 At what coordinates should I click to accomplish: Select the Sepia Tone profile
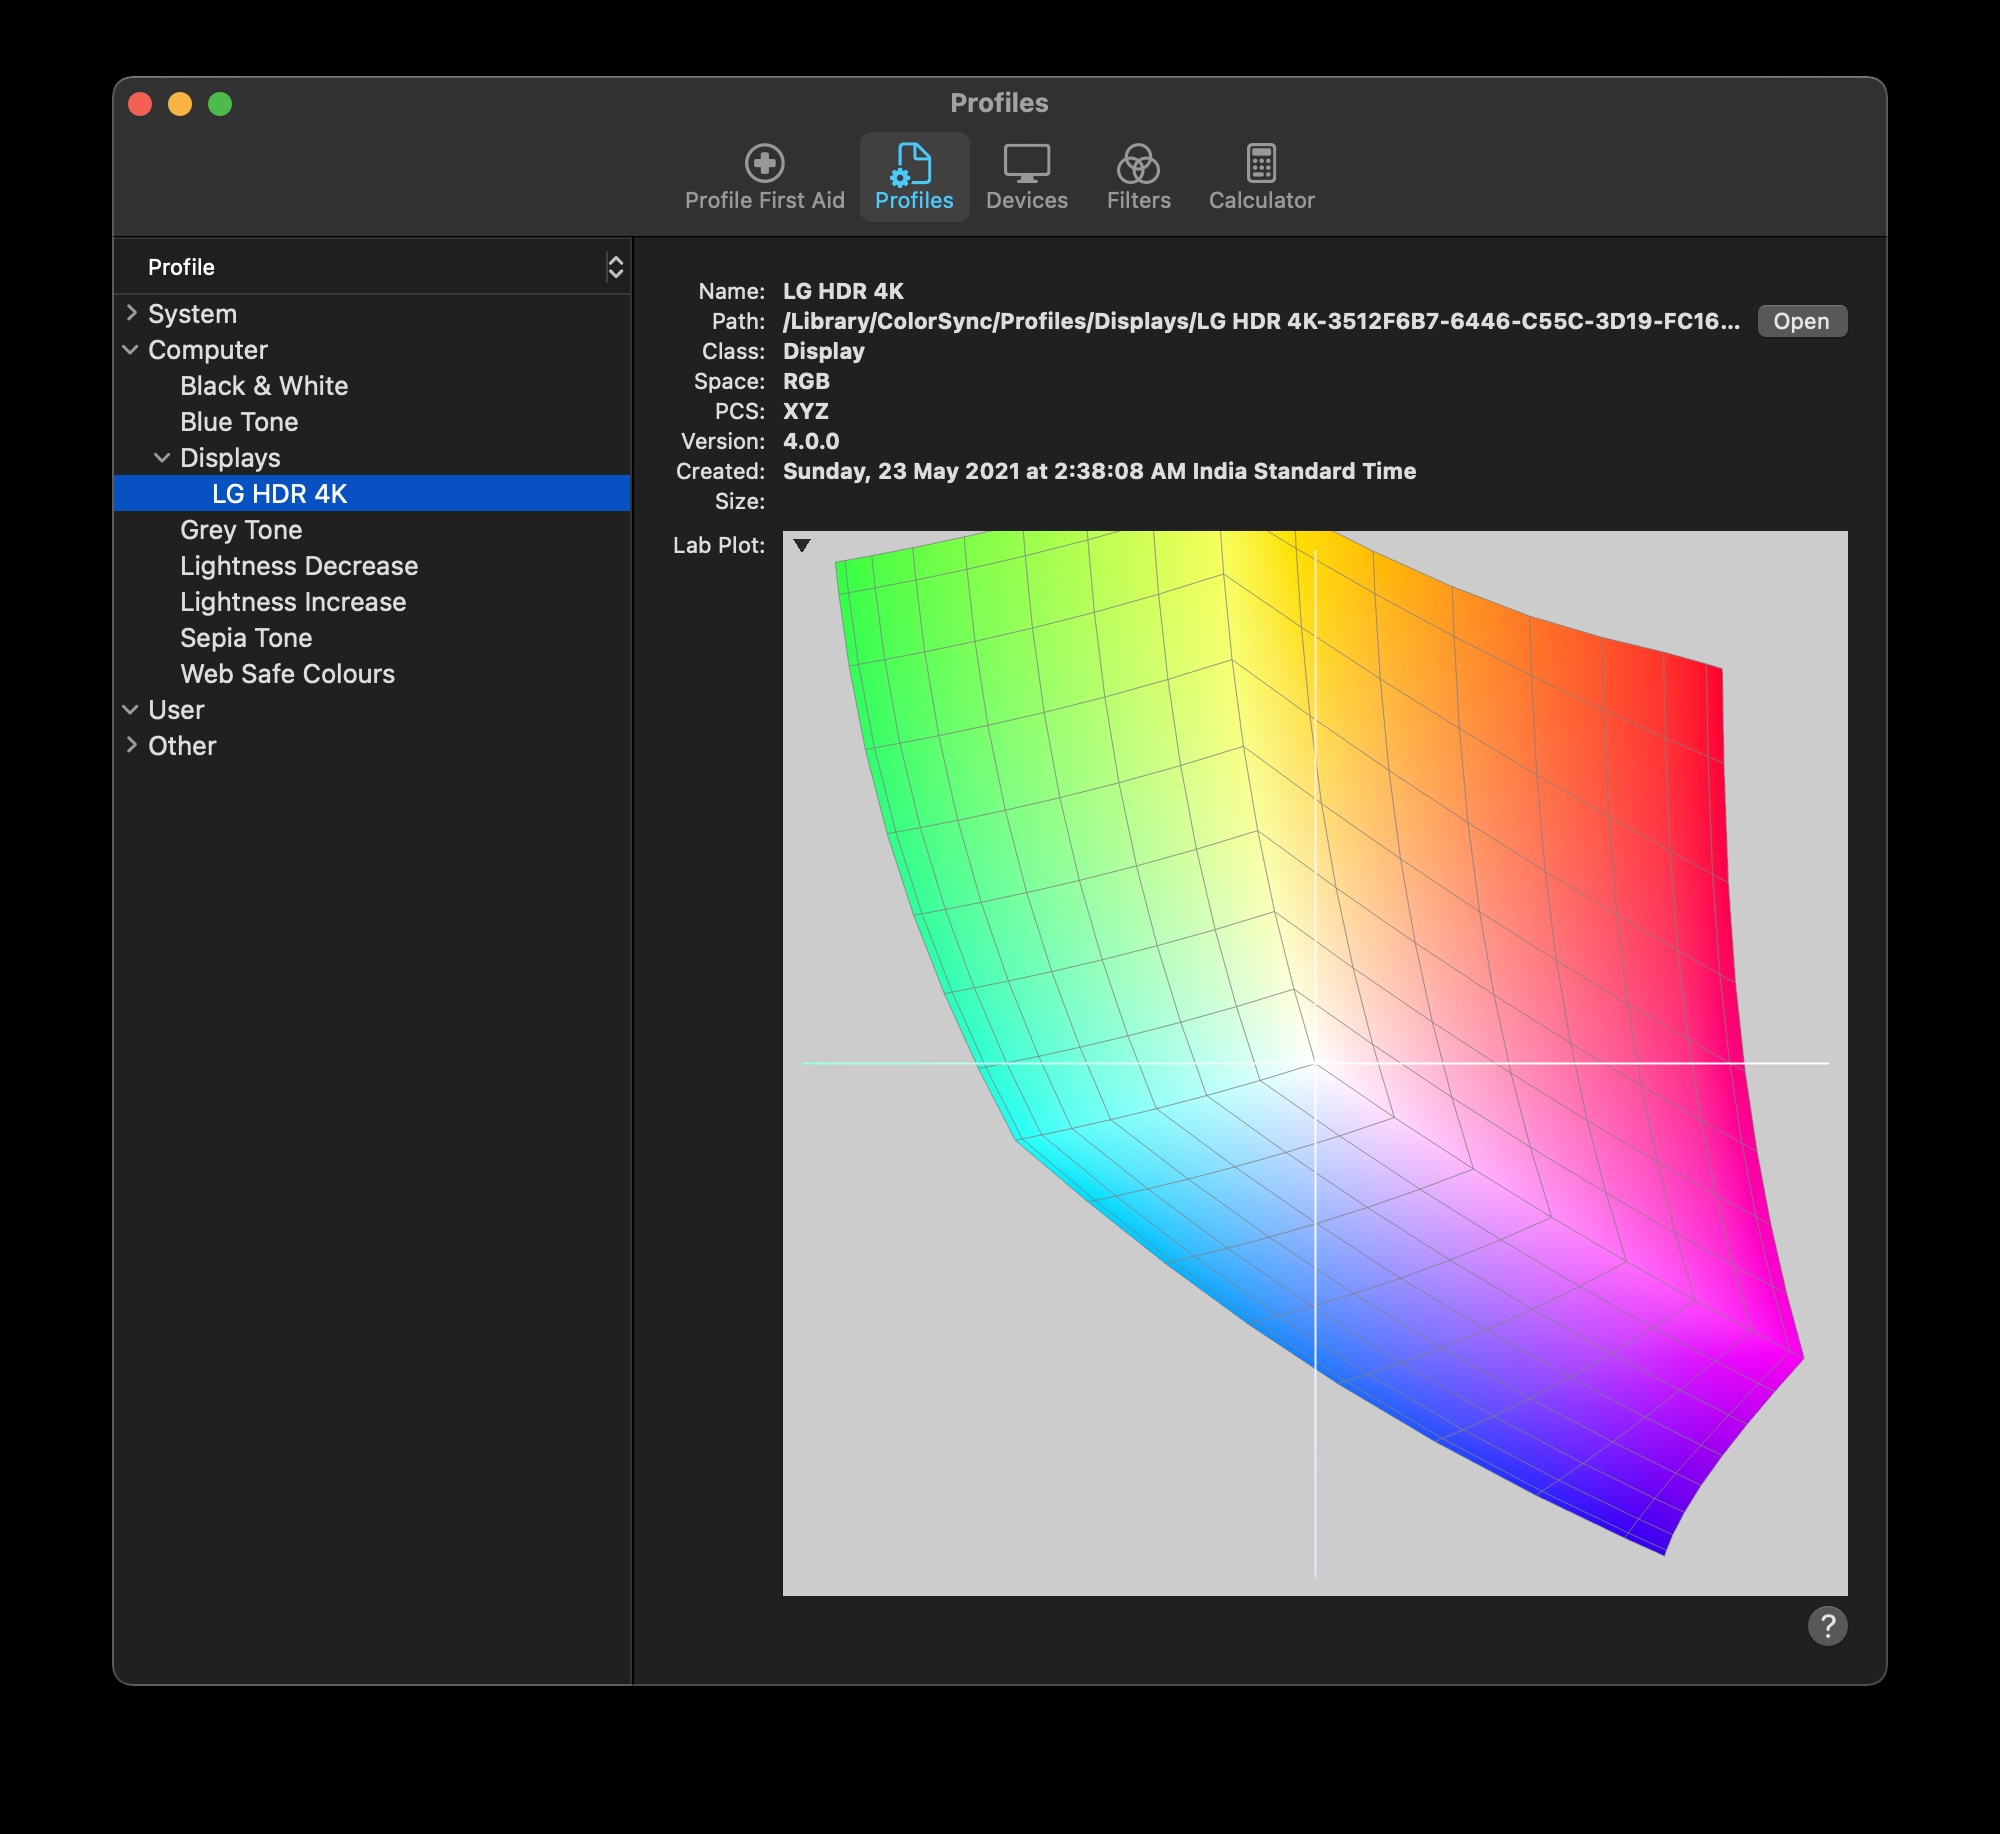pyautogui.click(x=246, y=638)
